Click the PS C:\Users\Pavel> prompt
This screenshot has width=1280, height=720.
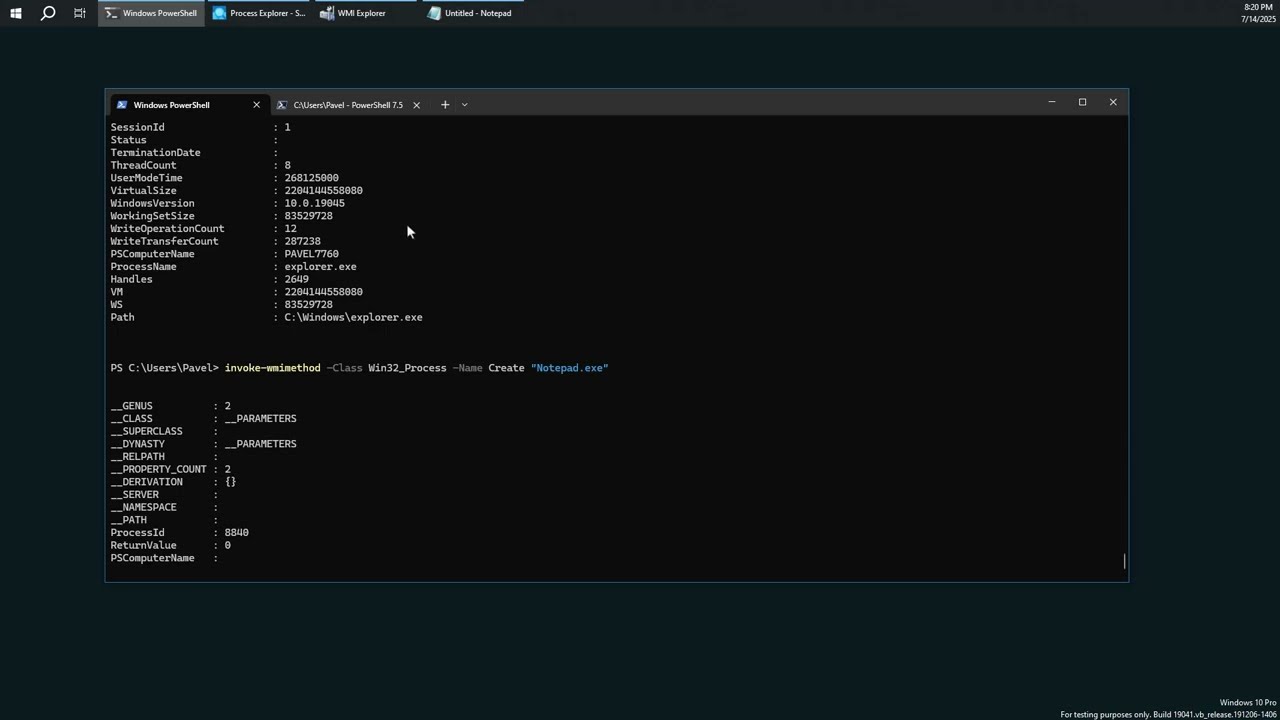[x=164, y=368]
